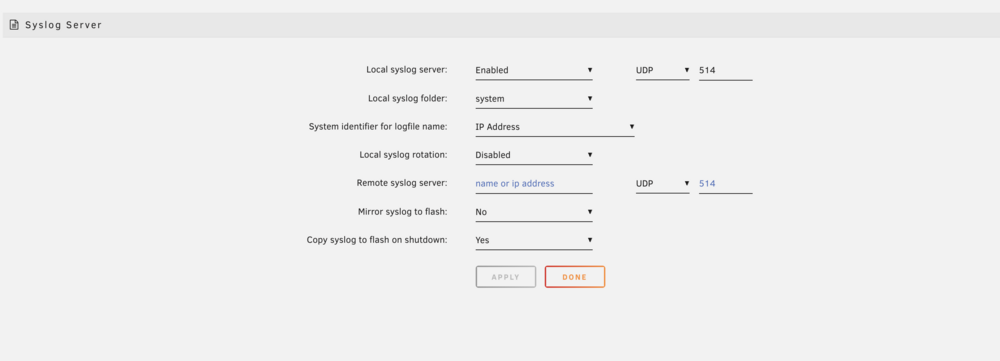Click the Mirror syslog to flash label
Screen dimensions: 1000x361
(403, 211)
